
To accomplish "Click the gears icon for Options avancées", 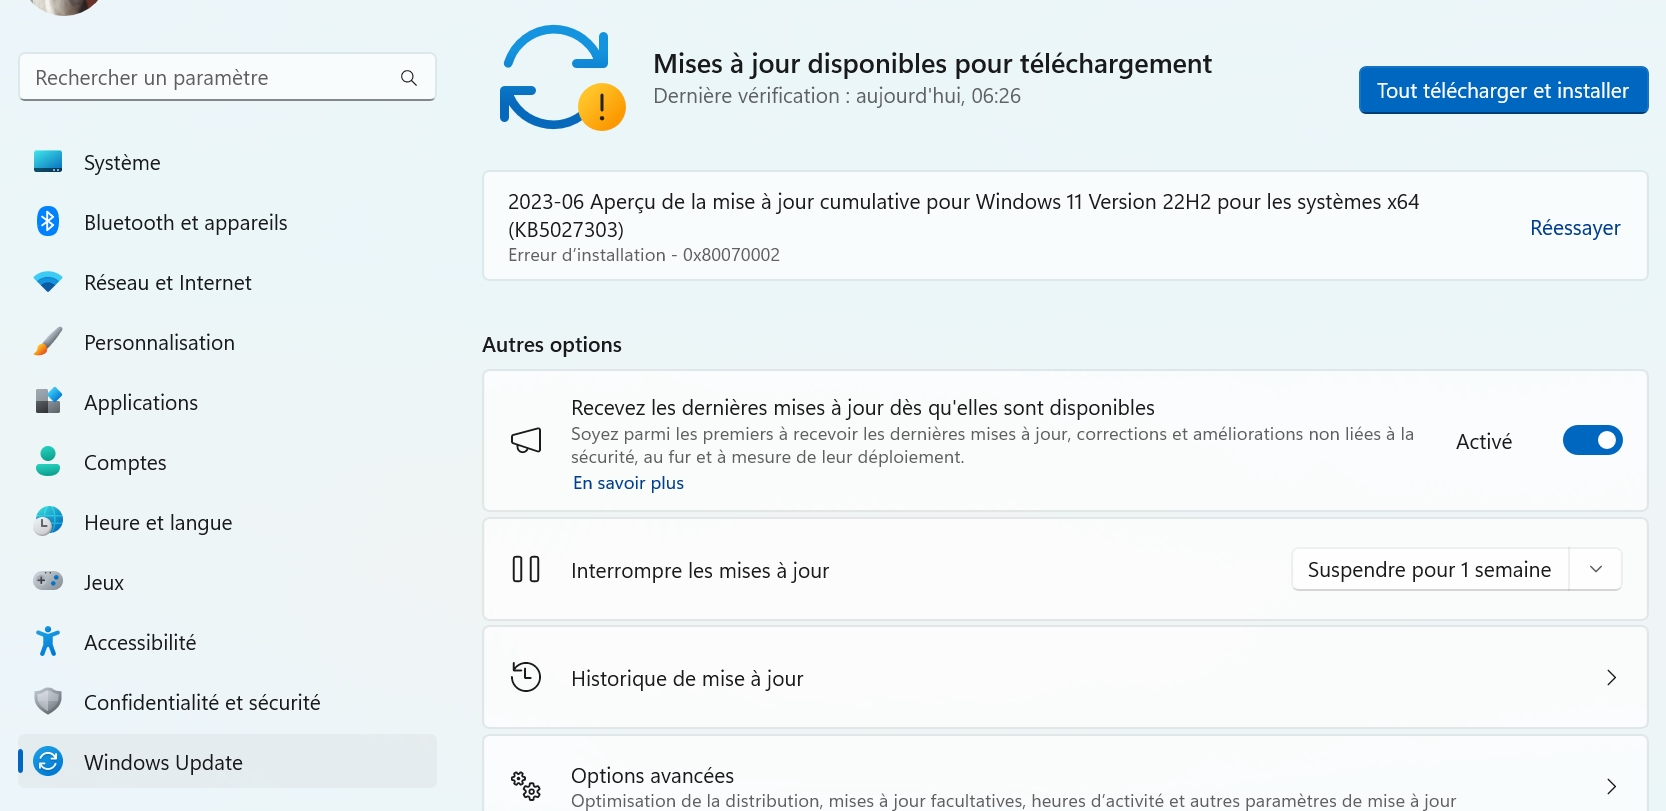I will [526, 786].
